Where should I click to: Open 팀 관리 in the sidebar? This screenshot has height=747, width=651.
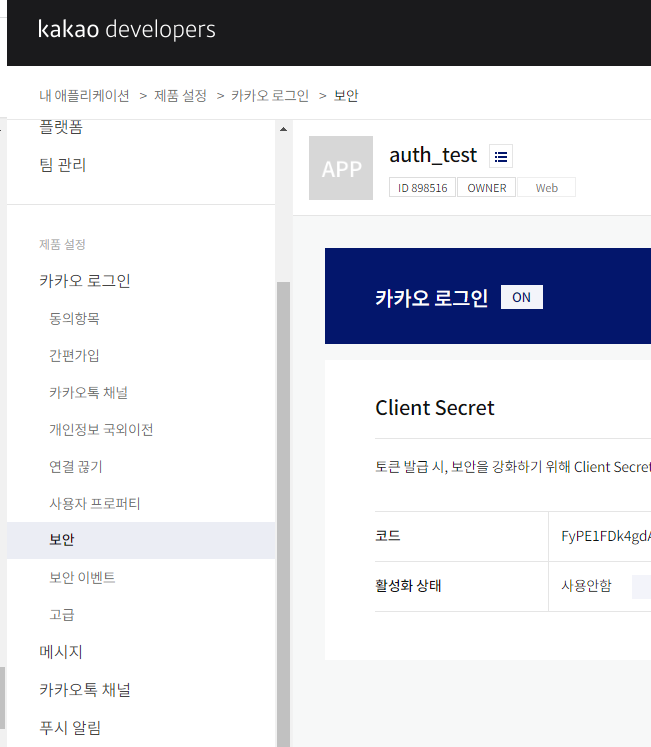coord(62,165)
